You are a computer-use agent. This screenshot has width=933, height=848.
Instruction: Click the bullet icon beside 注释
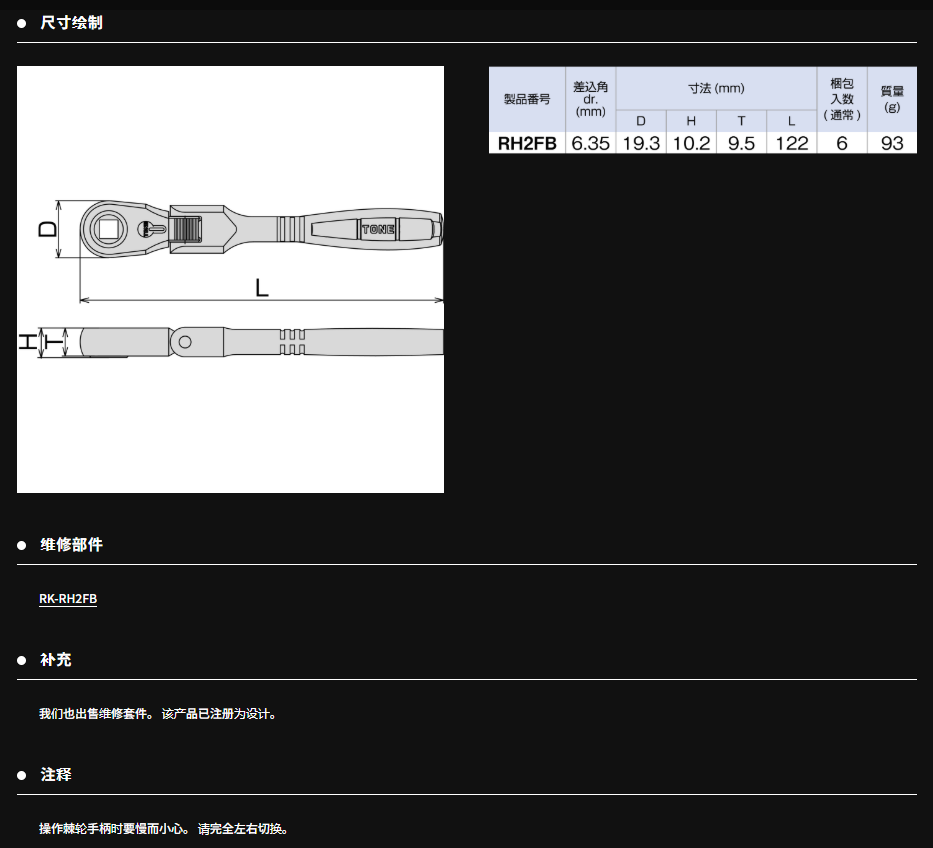click(22, 775)
